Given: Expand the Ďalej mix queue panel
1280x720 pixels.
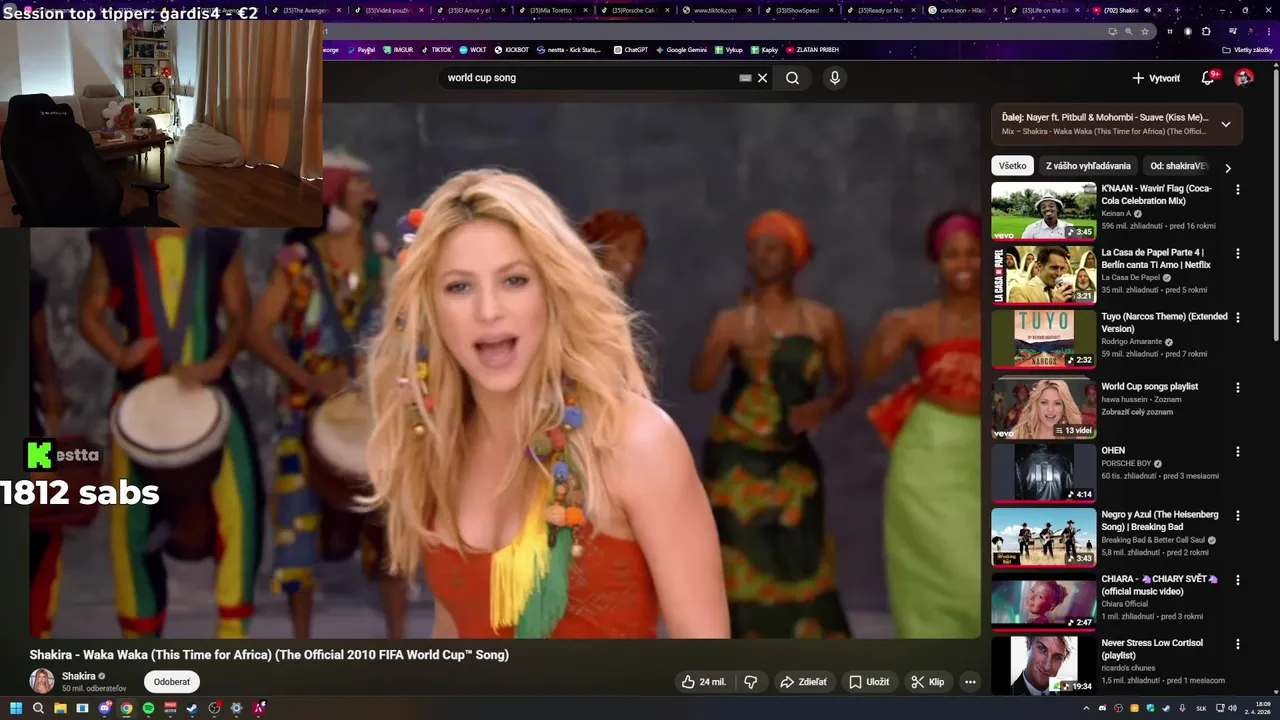Looking at the screenshot, I should click(1226, 124).
